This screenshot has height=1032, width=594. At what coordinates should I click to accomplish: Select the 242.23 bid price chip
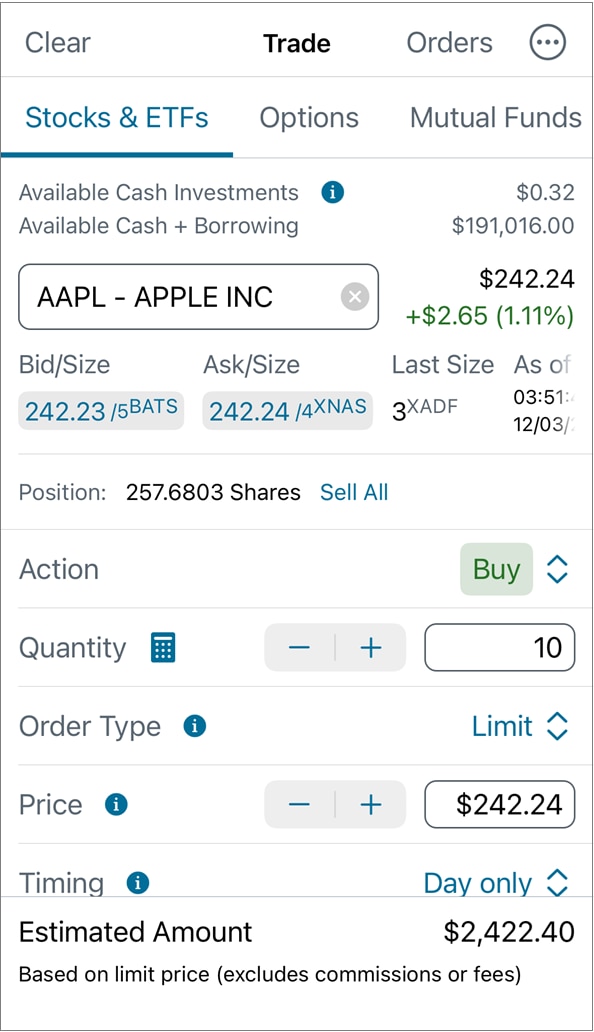click(101, 411)
